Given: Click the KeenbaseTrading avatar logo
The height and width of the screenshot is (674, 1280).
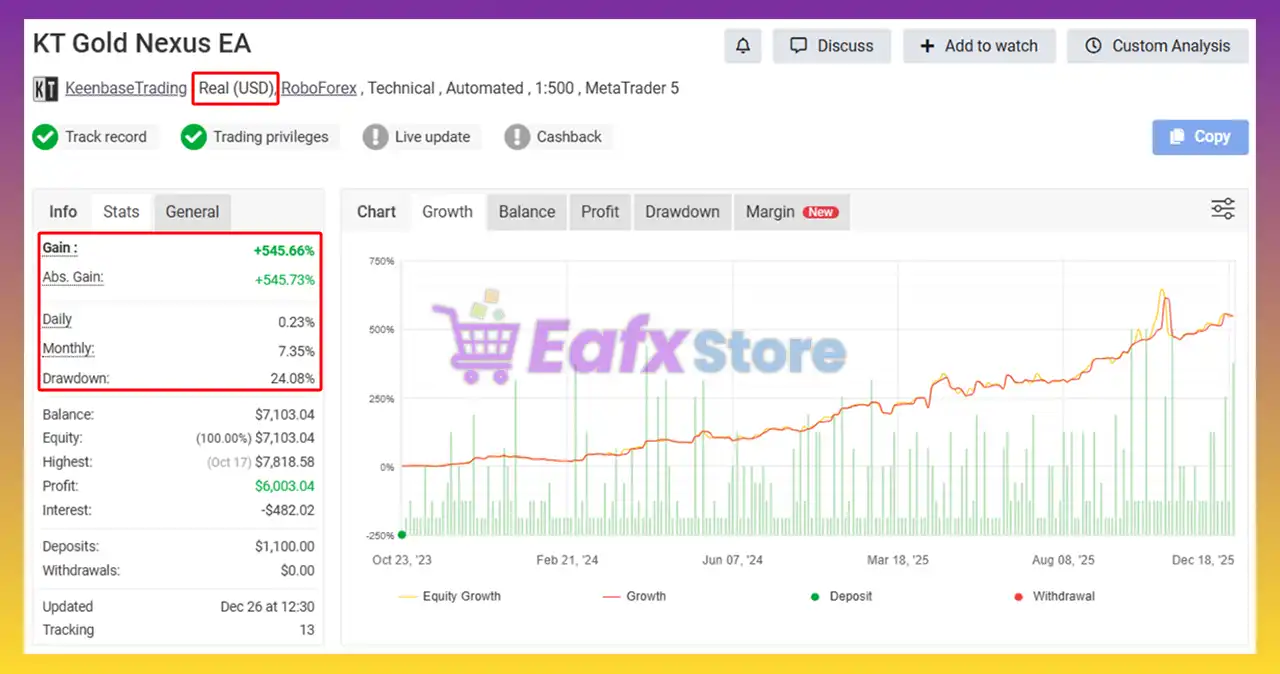Looking at the screenshot, I should pyautogui.click(x=46, y=89).
